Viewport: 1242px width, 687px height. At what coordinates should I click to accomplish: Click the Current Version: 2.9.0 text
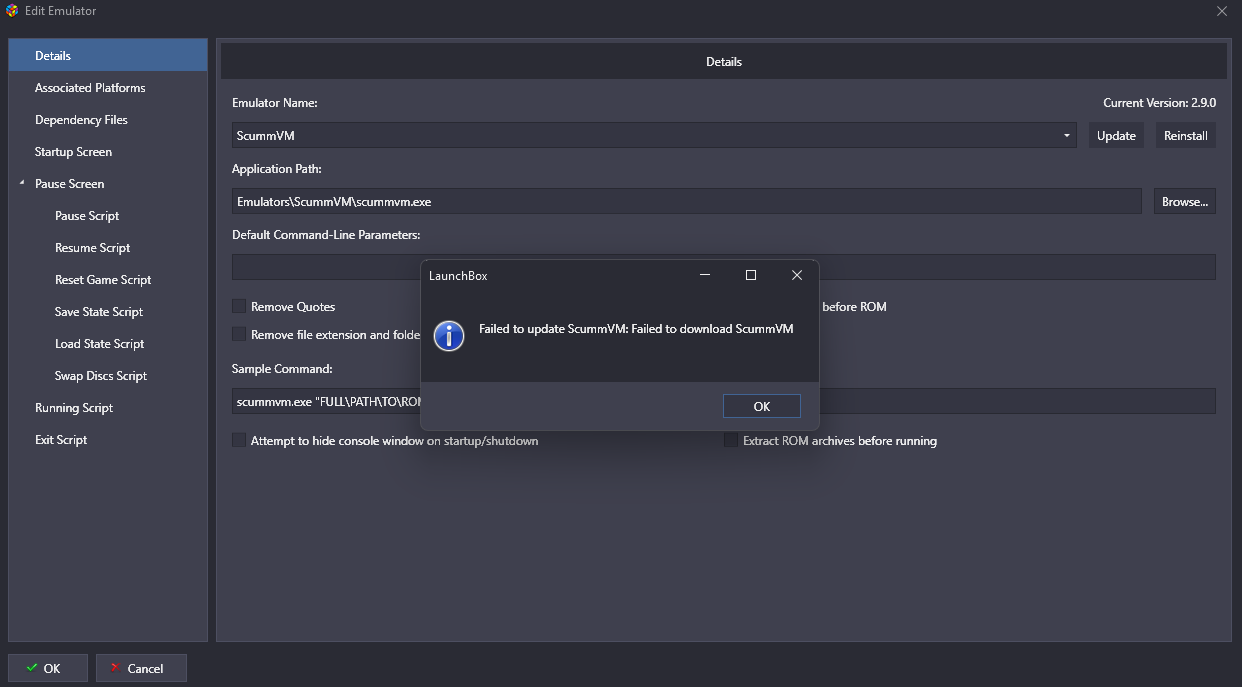pos(1159,103)
